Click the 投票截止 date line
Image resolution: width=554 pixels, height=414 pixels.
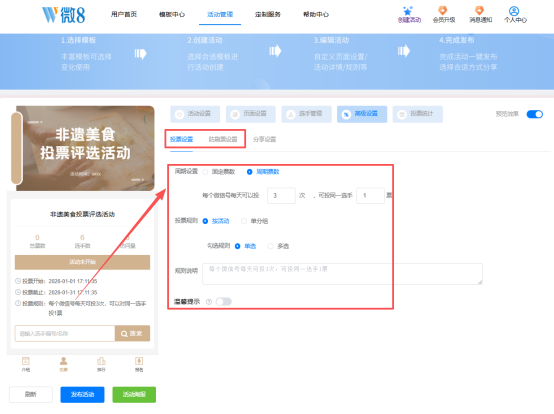(x=56, y=292)
